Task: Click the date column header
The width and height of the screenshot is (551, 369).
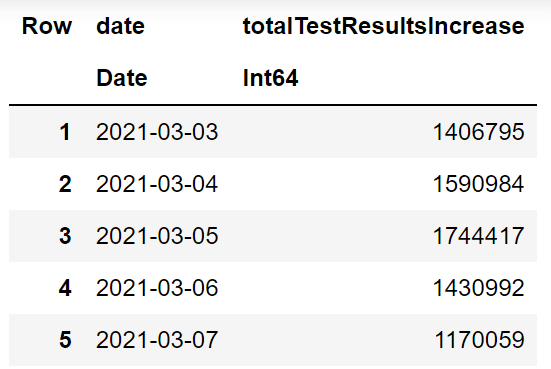Action: pos(121,26)
